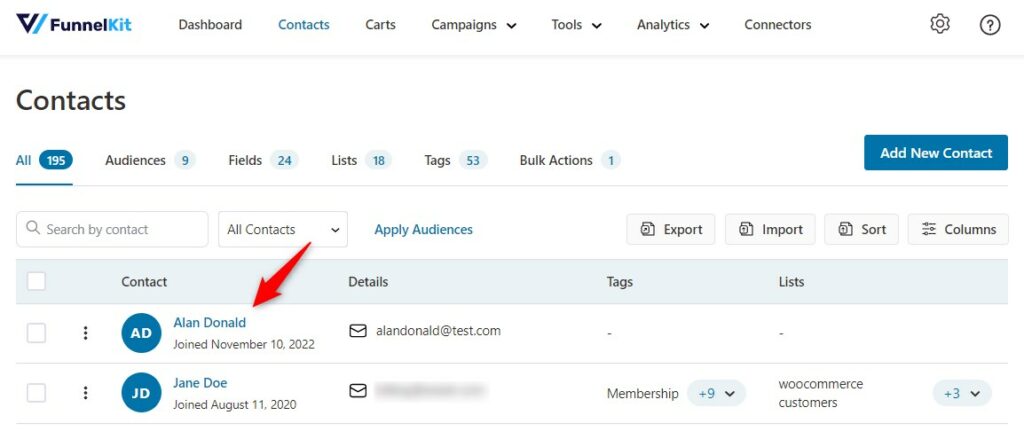Open the three-dot menu for Jane Doe
Screen dimensions: 1024x431
[x=85, y=392]
